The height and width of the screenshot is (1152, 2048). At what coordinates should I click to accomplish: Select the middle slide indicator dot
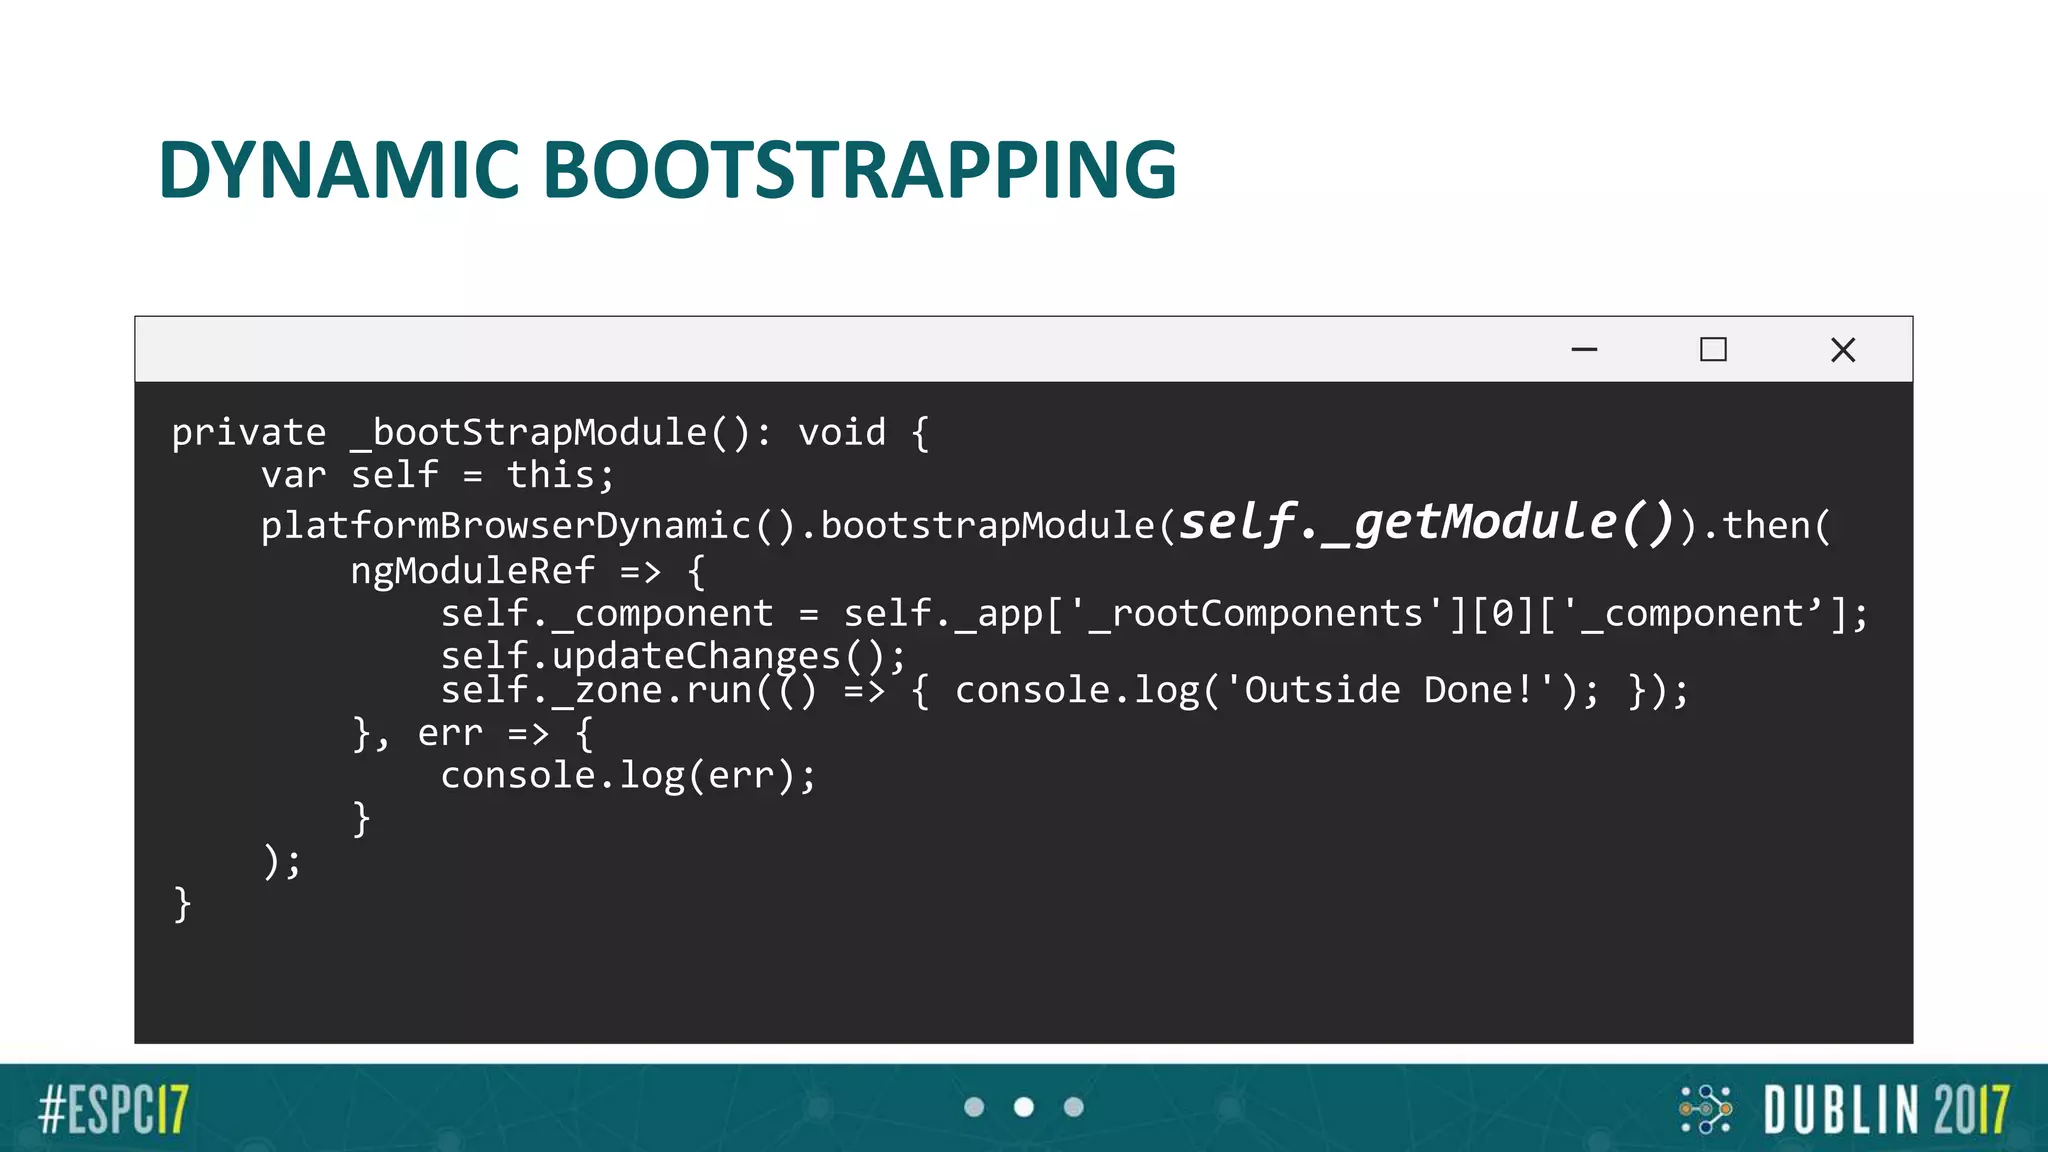click(x=1024, y=1107)
